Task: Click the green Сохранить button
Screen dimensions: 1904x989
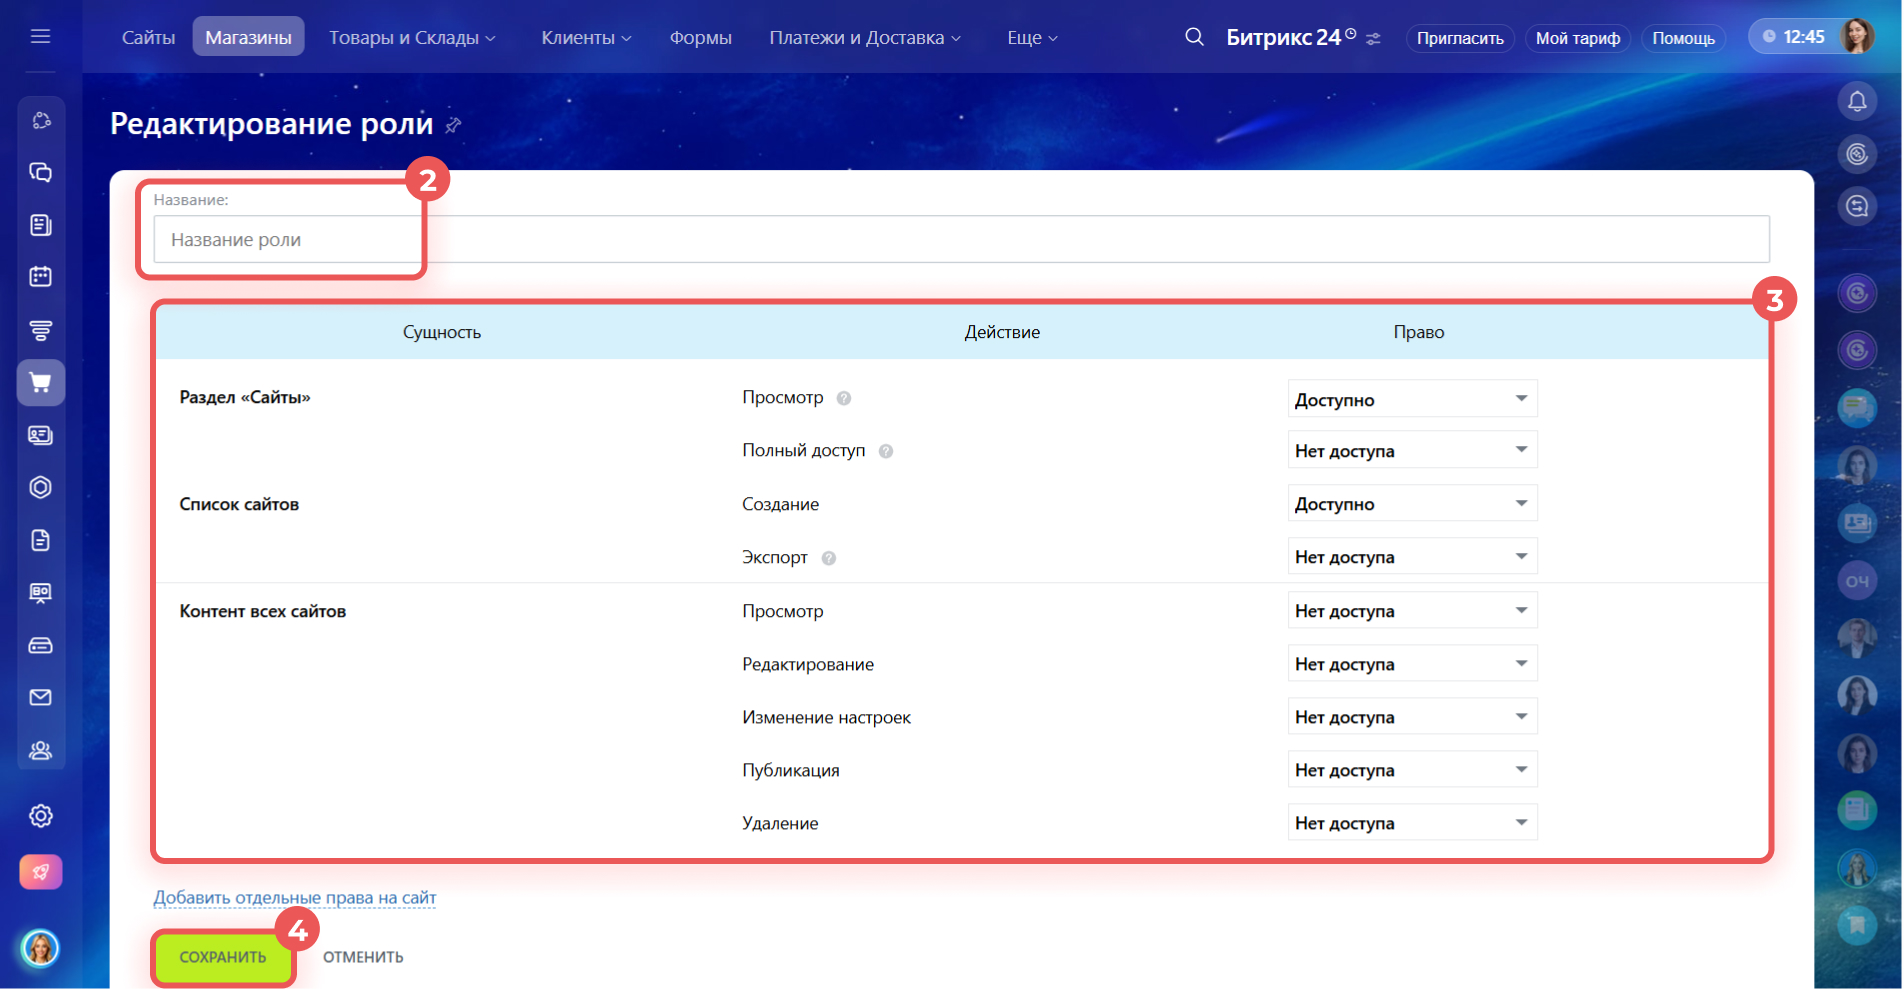Action: pos(223,957)
